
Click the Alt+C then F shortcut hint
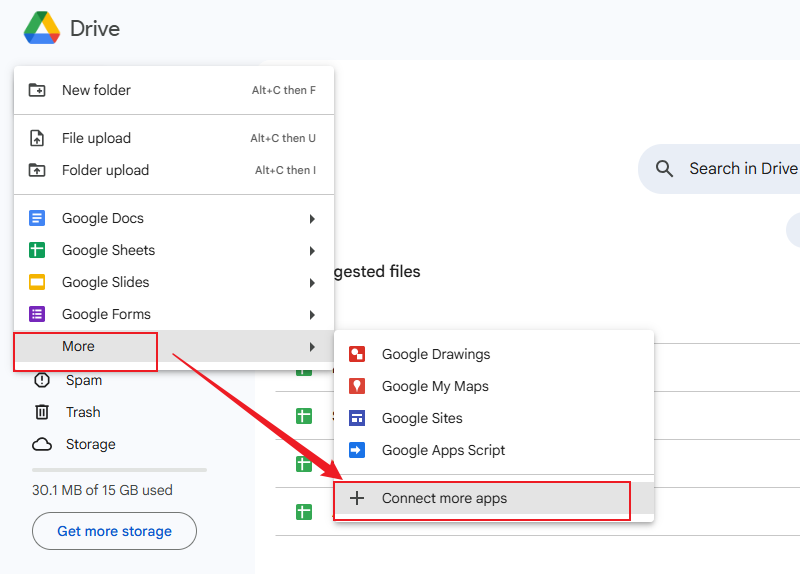(284, 90)
